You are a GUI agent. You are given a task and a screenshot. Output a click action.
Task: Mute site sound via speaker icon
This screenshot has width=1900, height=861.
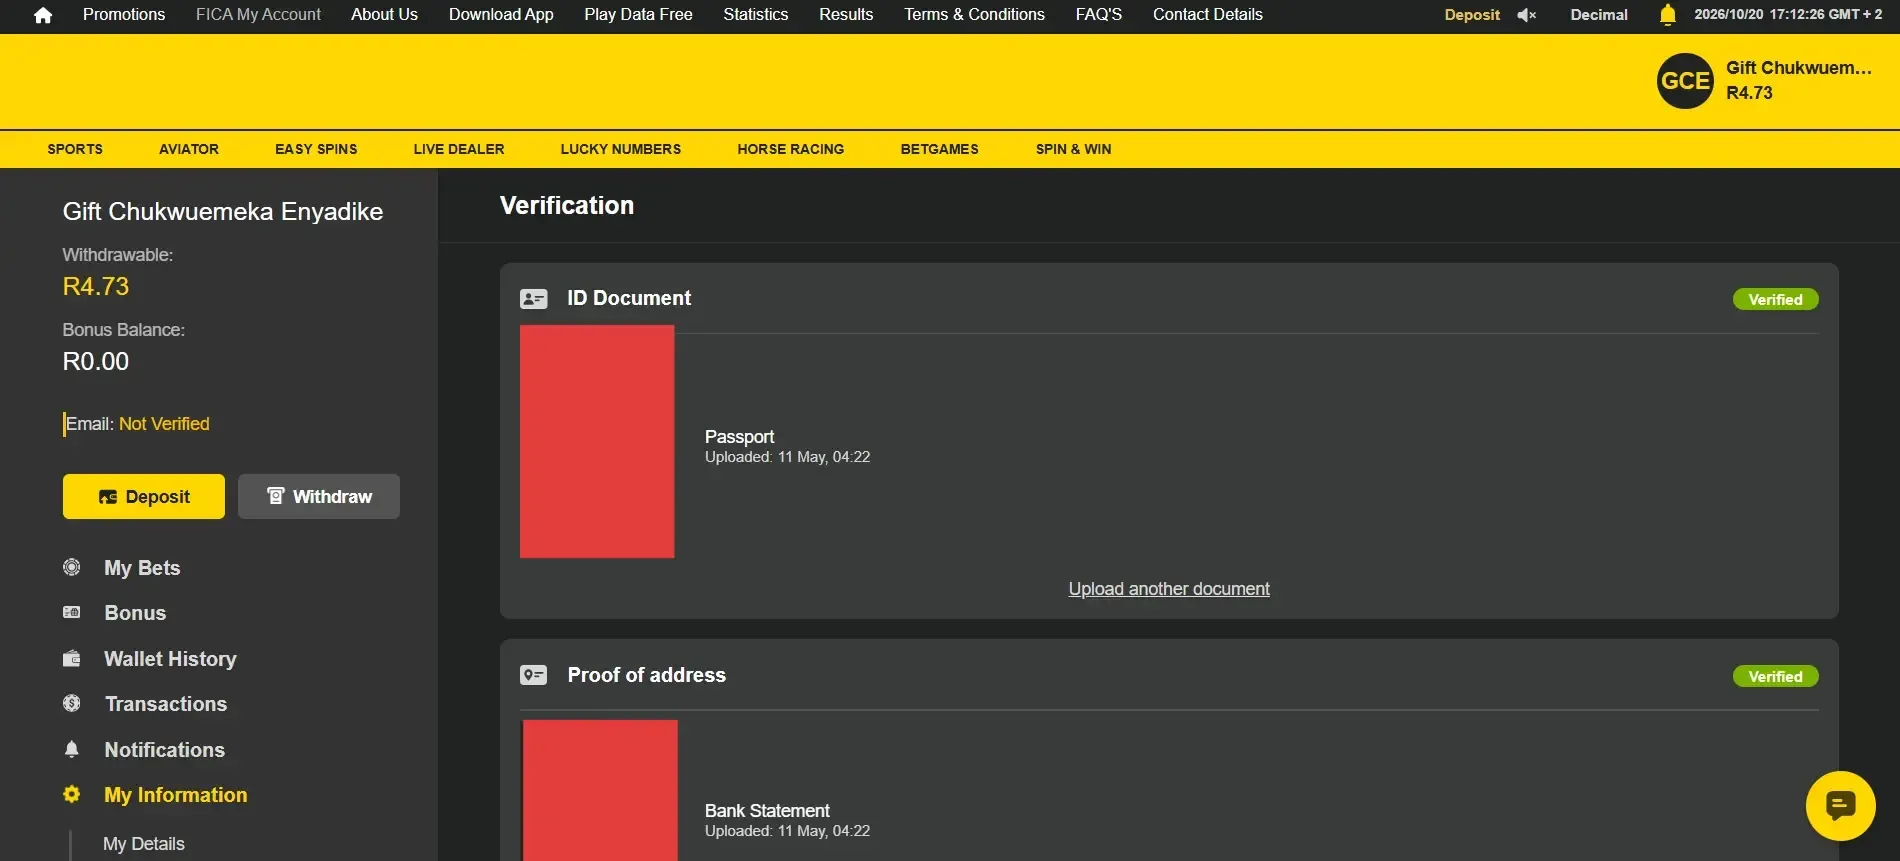pyautogui.click(x=1526, y=15)
